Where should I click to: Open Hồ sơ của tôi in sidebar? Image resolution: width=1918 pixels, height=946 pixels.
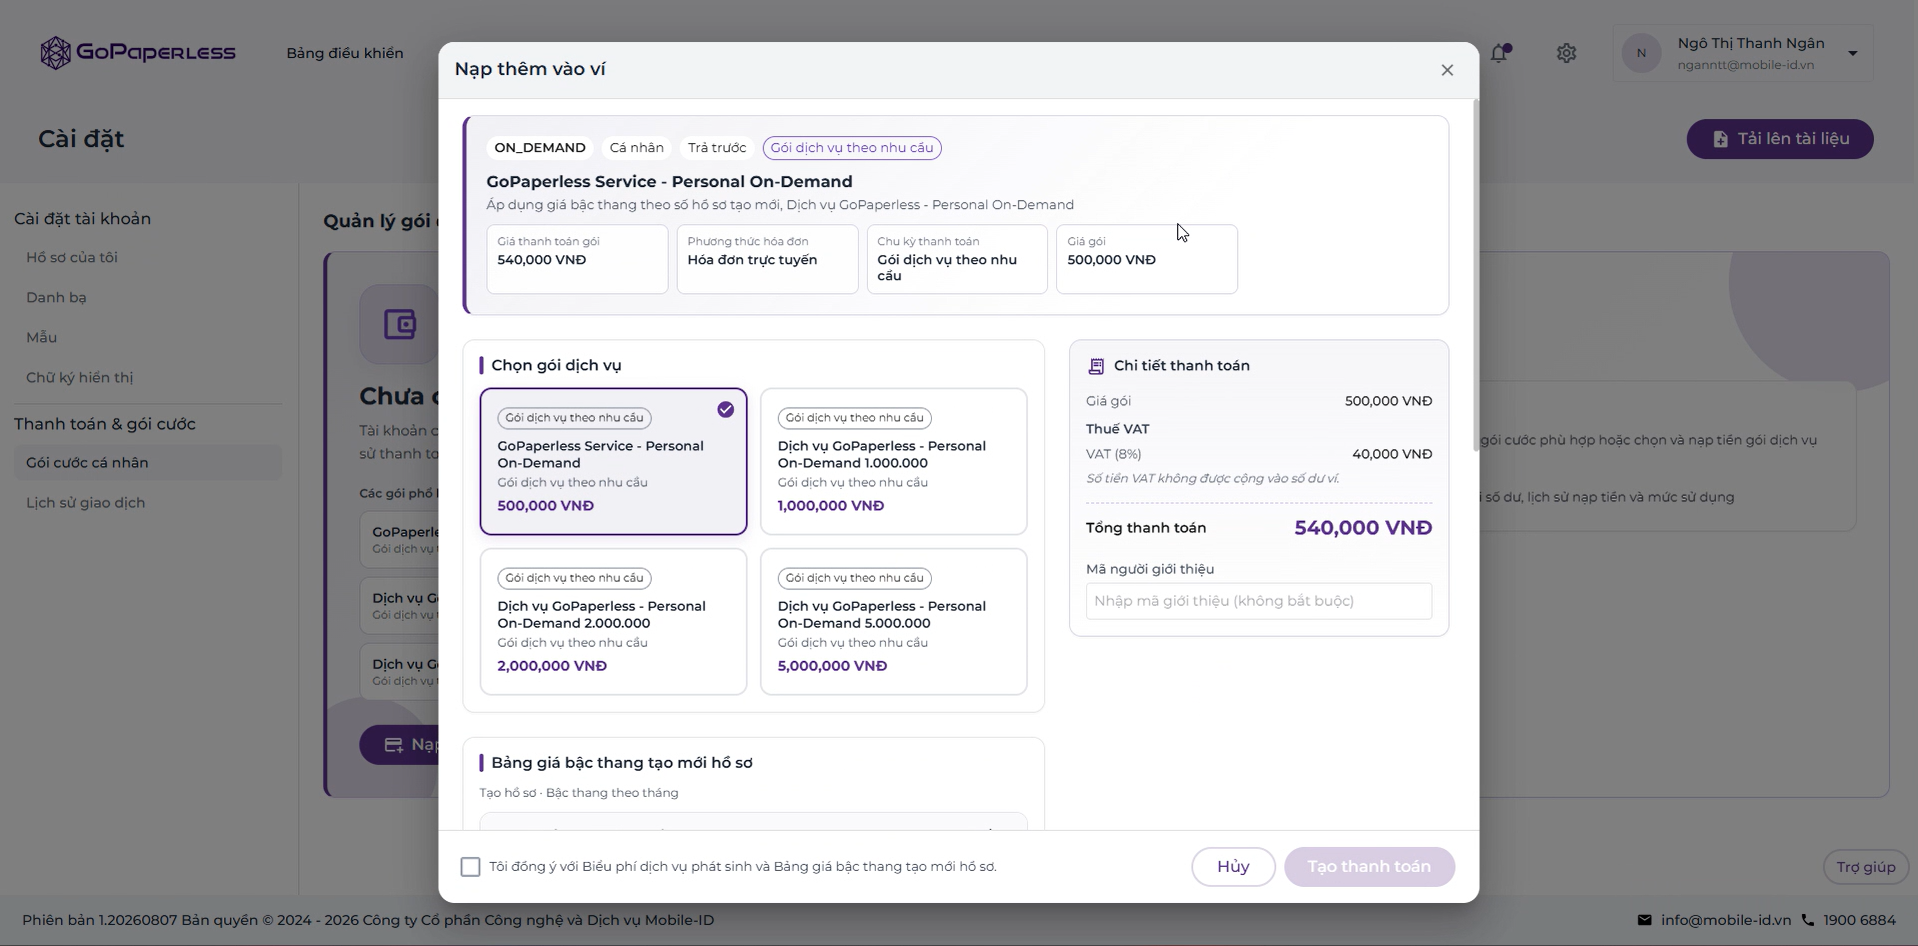[x=72, y=257]
